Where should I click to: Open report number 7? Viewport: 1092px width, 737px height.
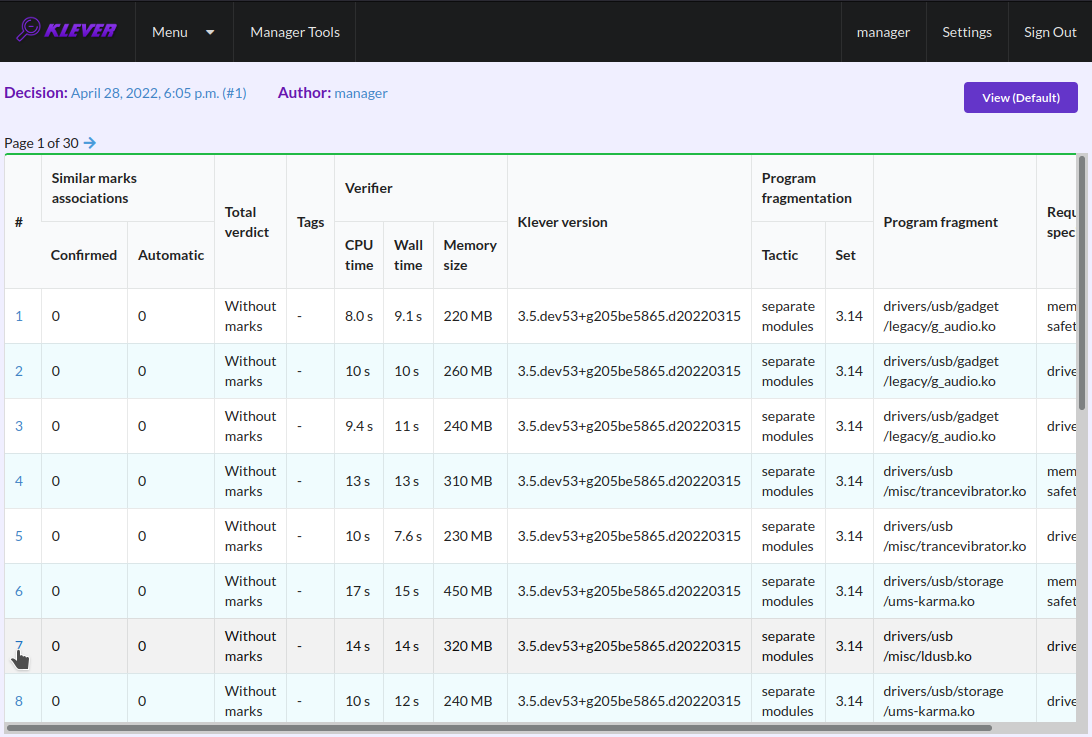pos(19,646)
